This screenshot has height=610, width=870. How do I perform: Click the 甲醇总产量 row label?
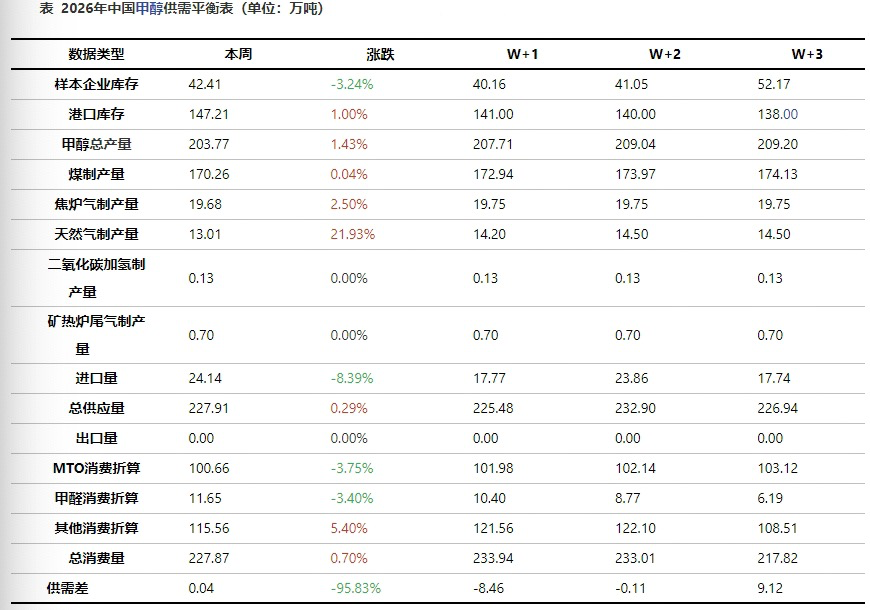click(x=97, y=144)
